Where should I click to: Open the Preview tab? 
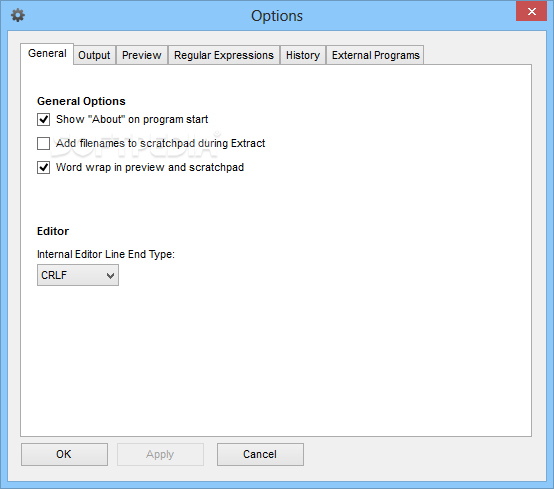(x=142, y=55)
